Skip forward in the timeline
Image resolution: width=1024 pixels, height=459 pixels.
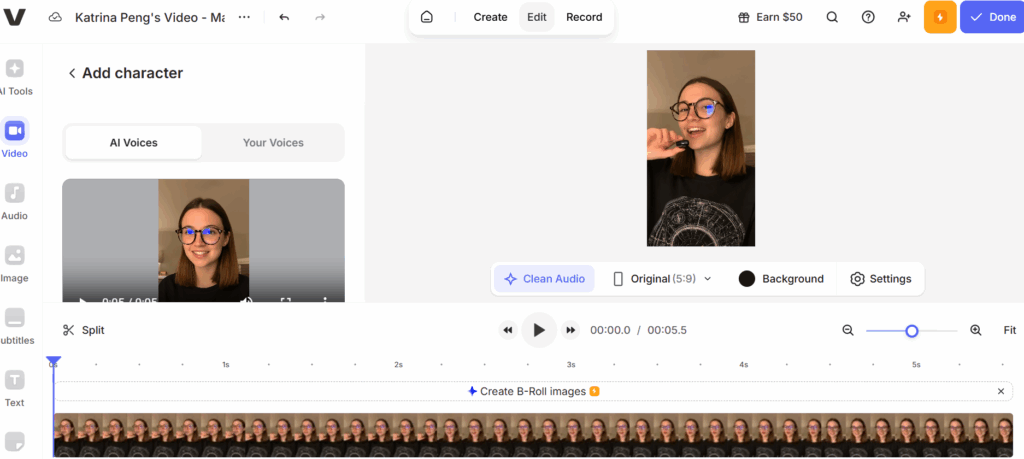570,330
